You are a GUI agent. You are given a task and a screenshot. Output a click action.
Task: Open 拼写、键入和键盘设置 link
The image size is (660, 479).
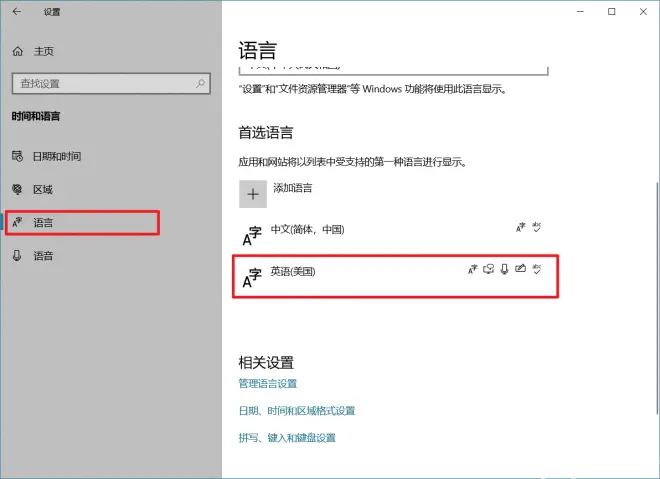(x=287, y=438)
